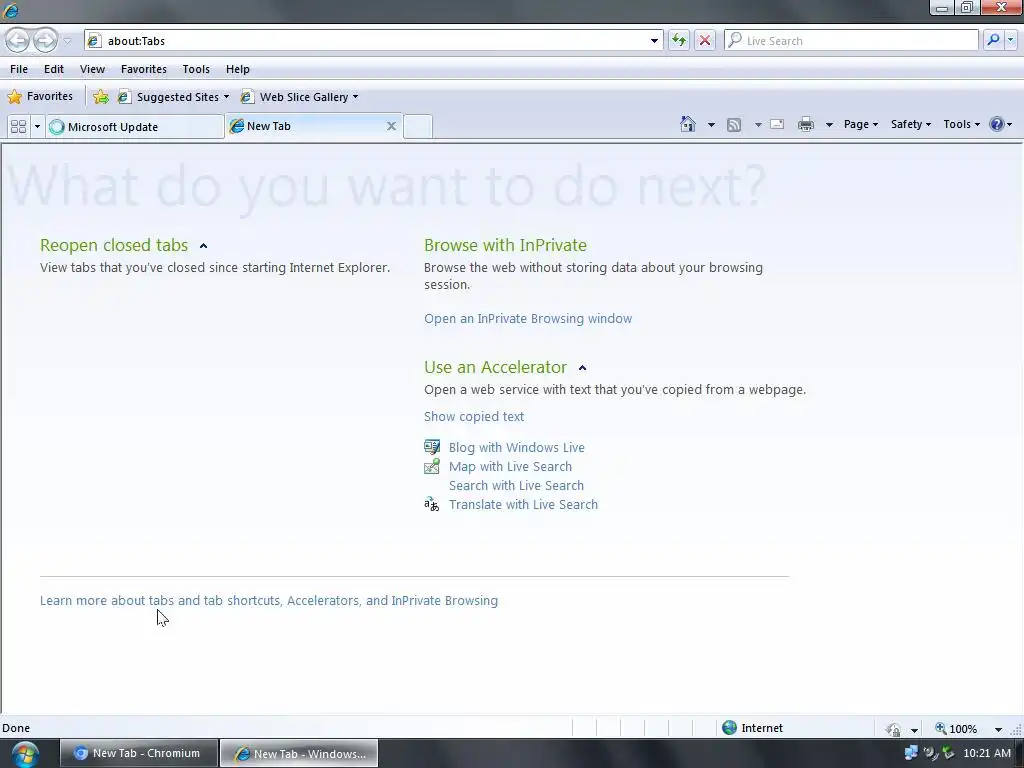Click the blank new tab button
The height and width of the screenshot is (768, 1024).
pyautogui.click(x=417, y=127)
